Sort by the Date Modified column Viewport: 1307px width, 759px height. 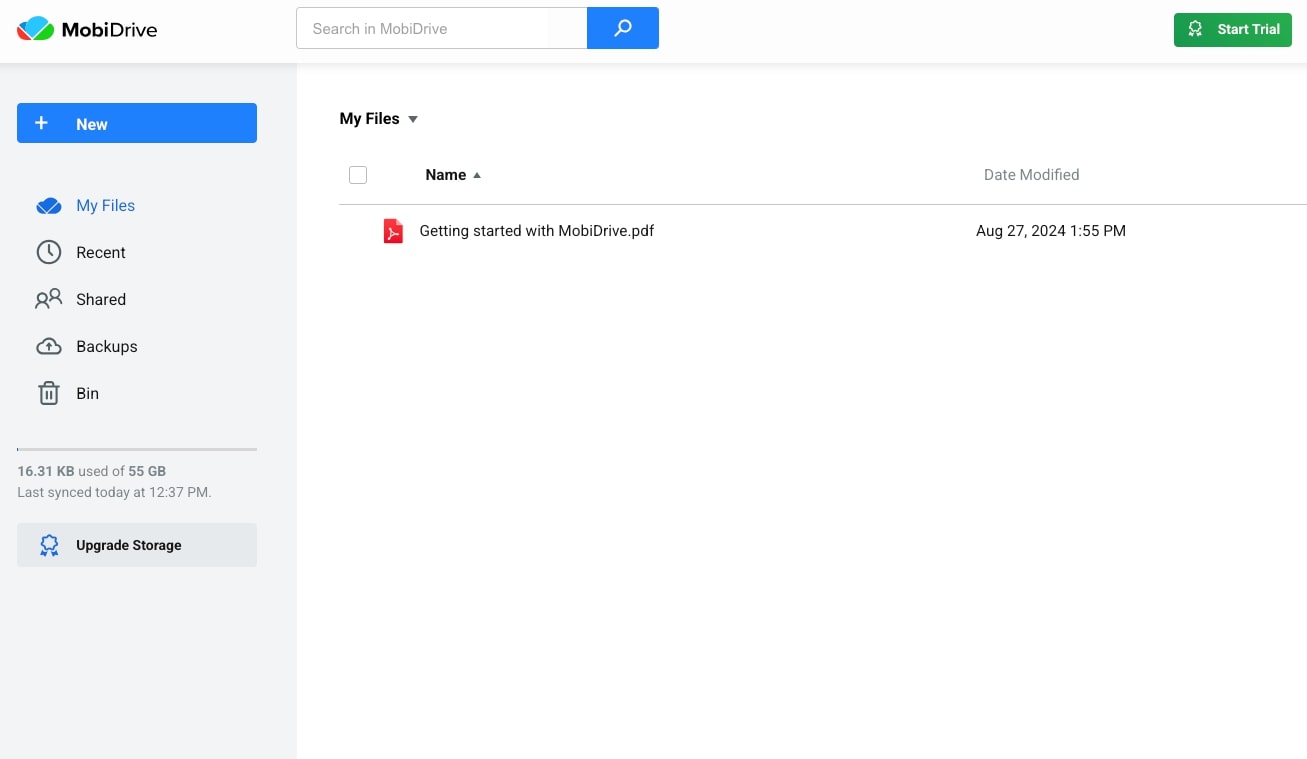1031,175
